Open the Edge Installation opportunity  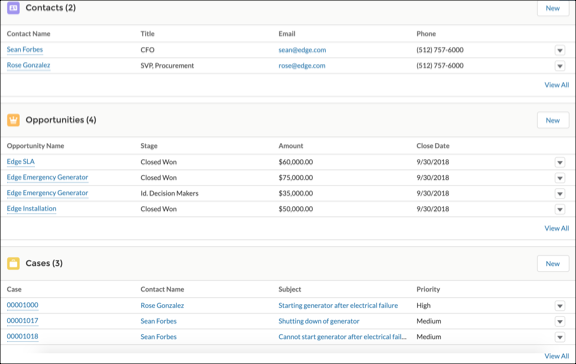tap(31, 209)
